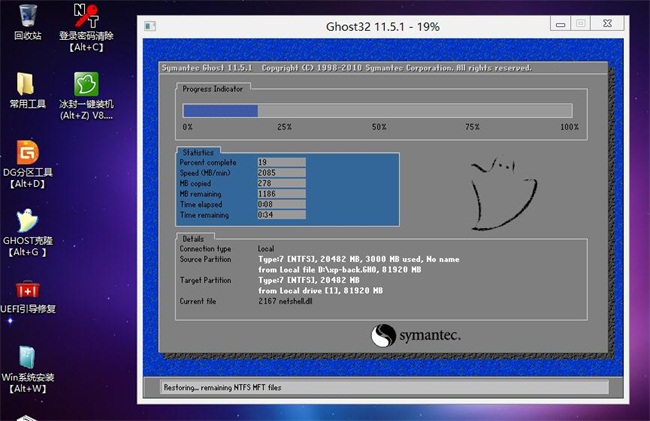
Task: Click the restore progress indicator bar
Action: click(376, 111)
